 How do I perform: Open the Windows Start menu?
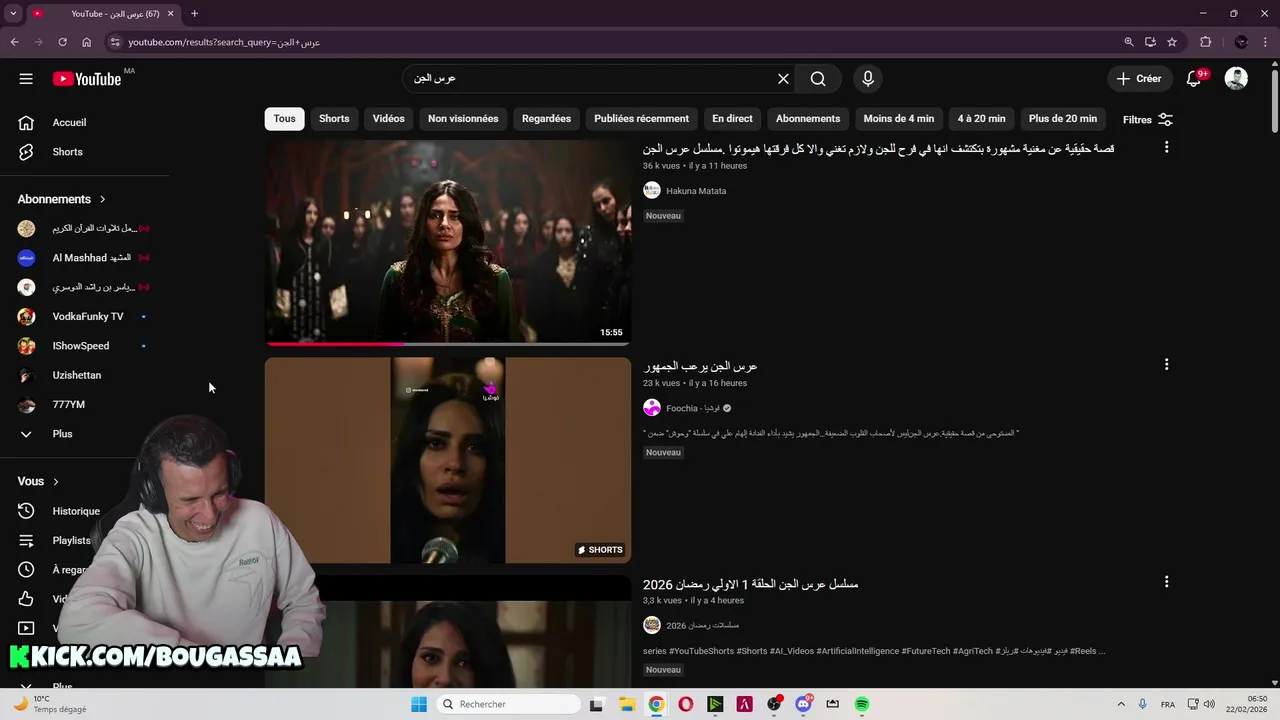[x=419, y=704]
